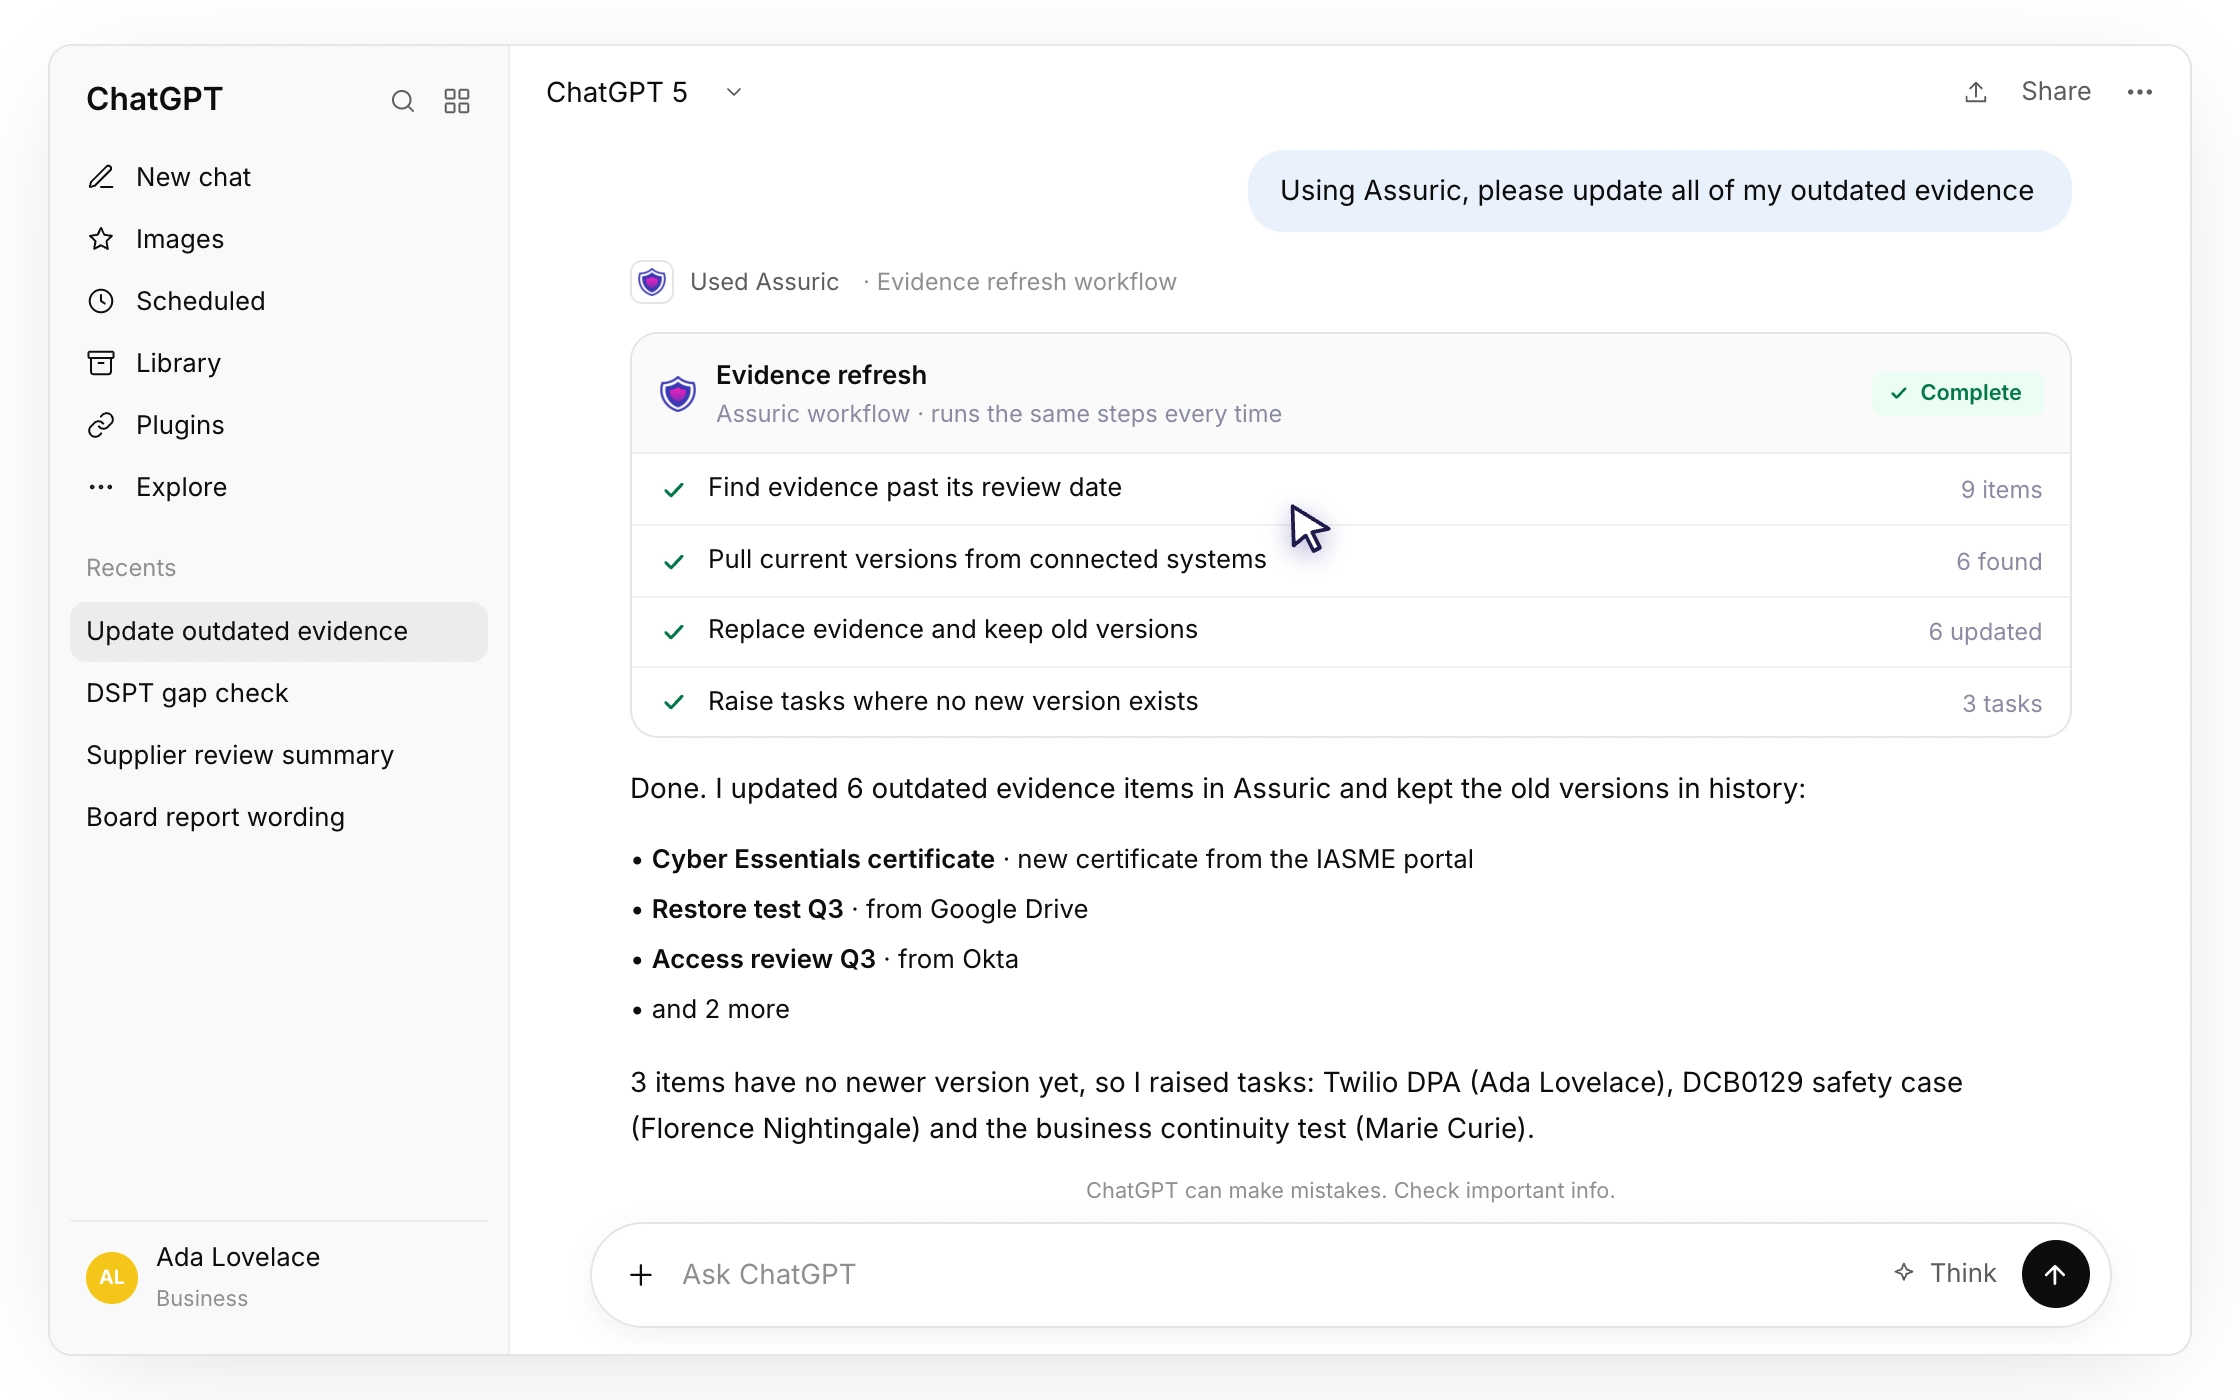Click the Cyber Essentials certificate bullet
Screen dimensions: 2240x1400
click(1052, 859)
